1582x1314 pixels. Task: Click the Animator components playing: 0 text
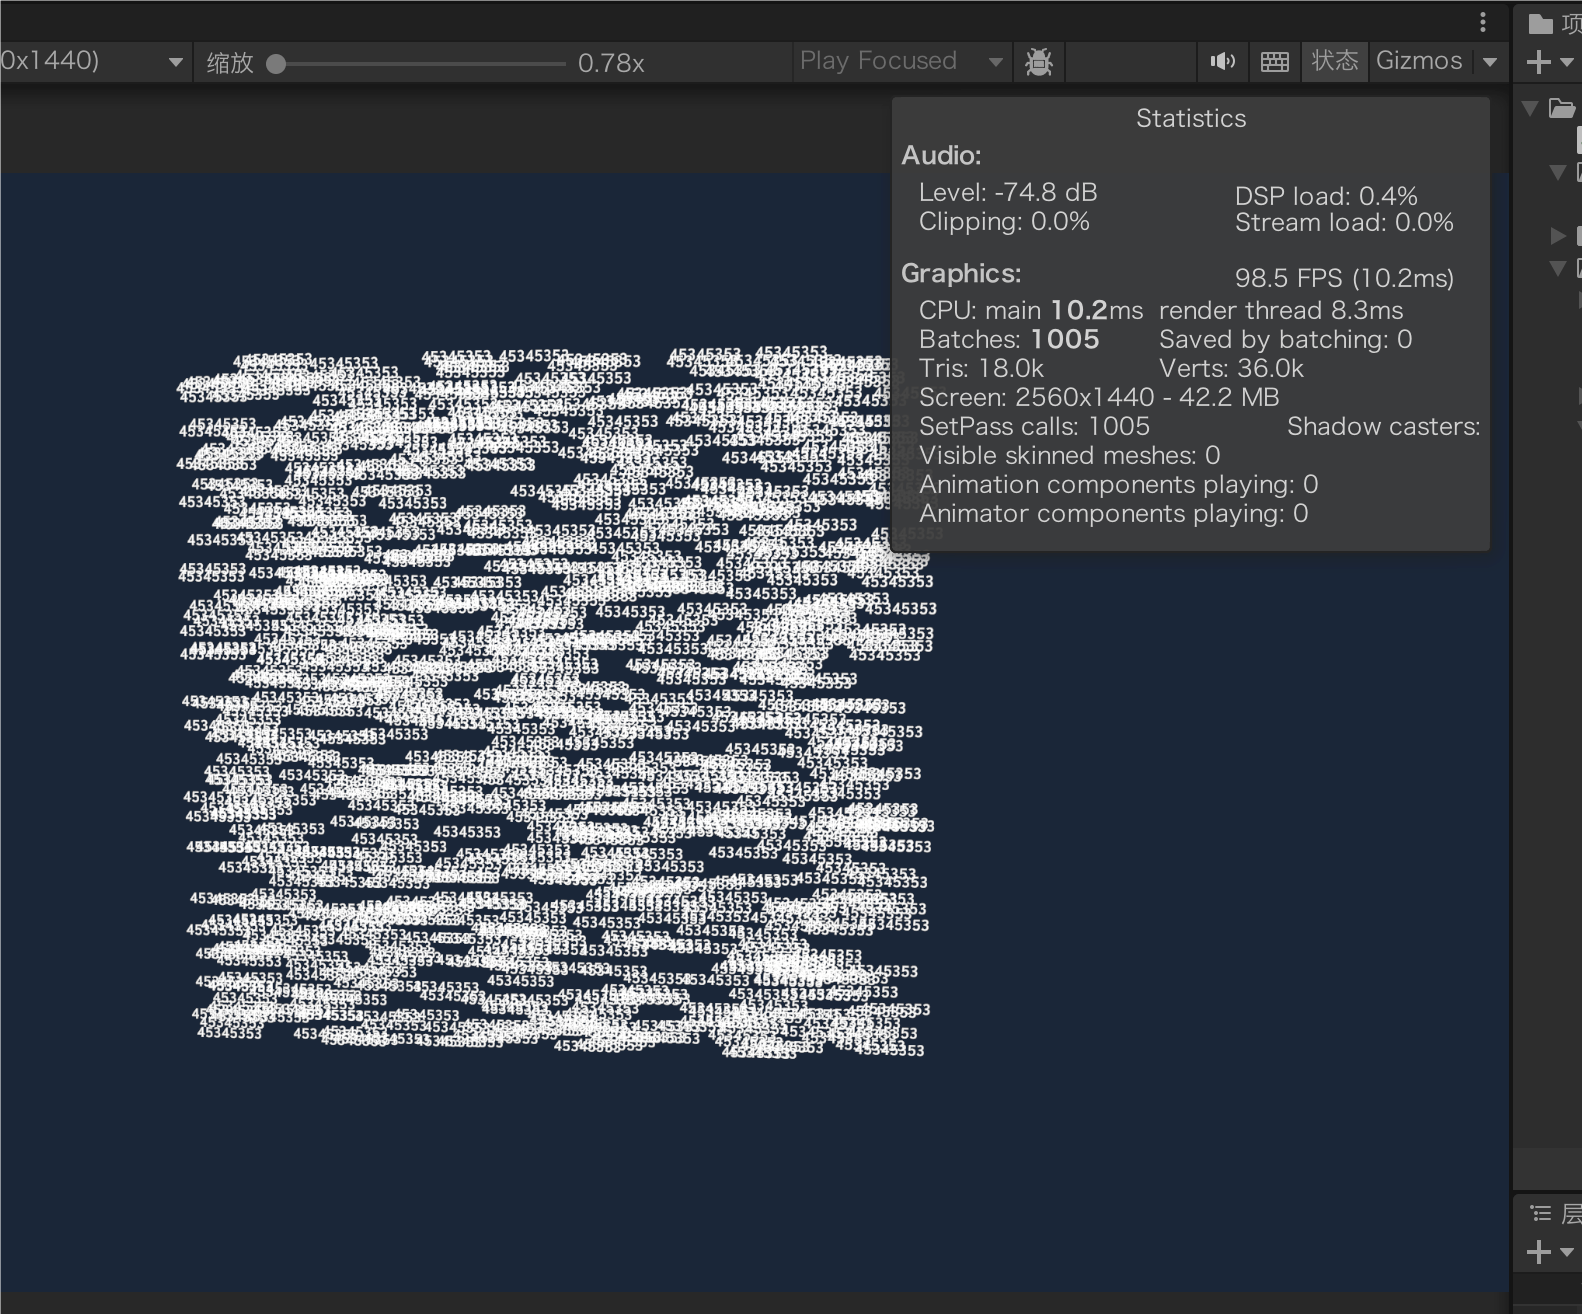pos(1113,513)
